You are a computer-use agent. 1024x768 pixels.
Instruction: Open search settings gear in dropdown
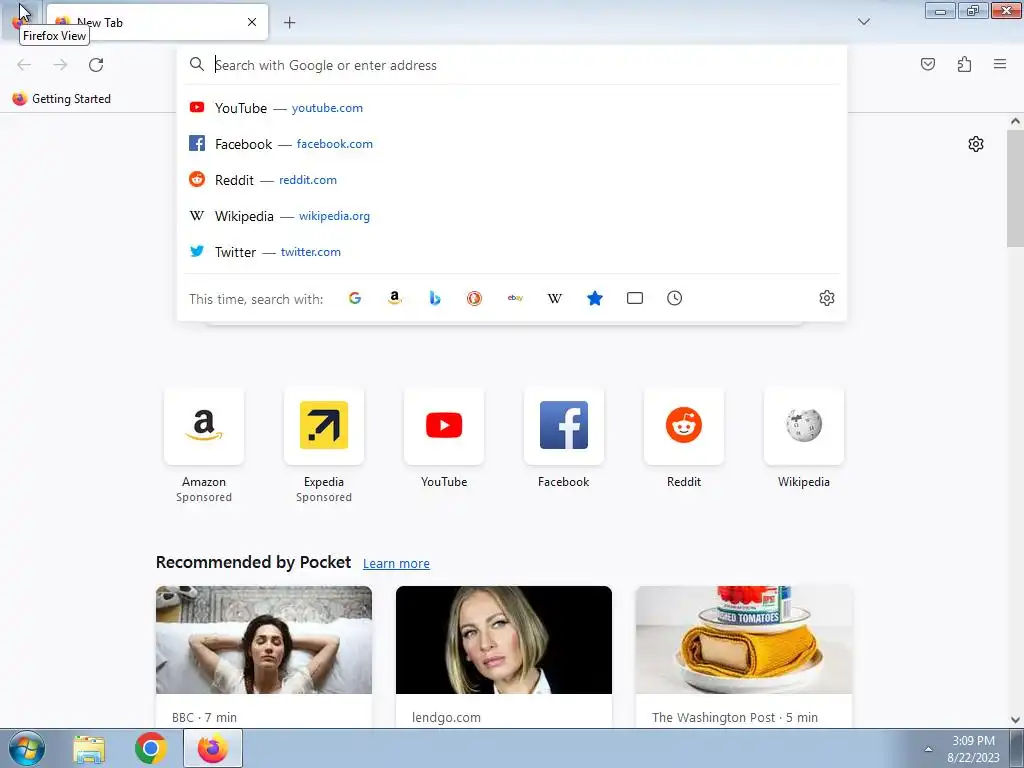click(x=827, y=298)
